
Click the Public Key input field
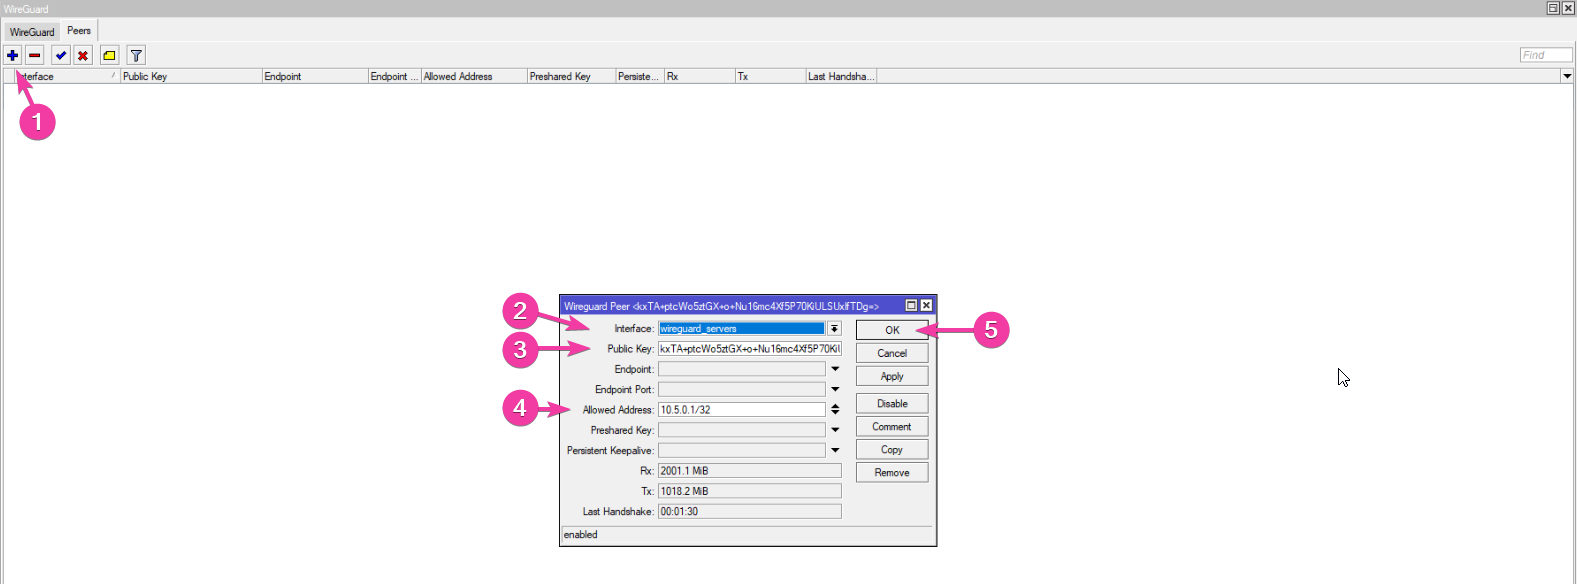(x=749, y=349)
